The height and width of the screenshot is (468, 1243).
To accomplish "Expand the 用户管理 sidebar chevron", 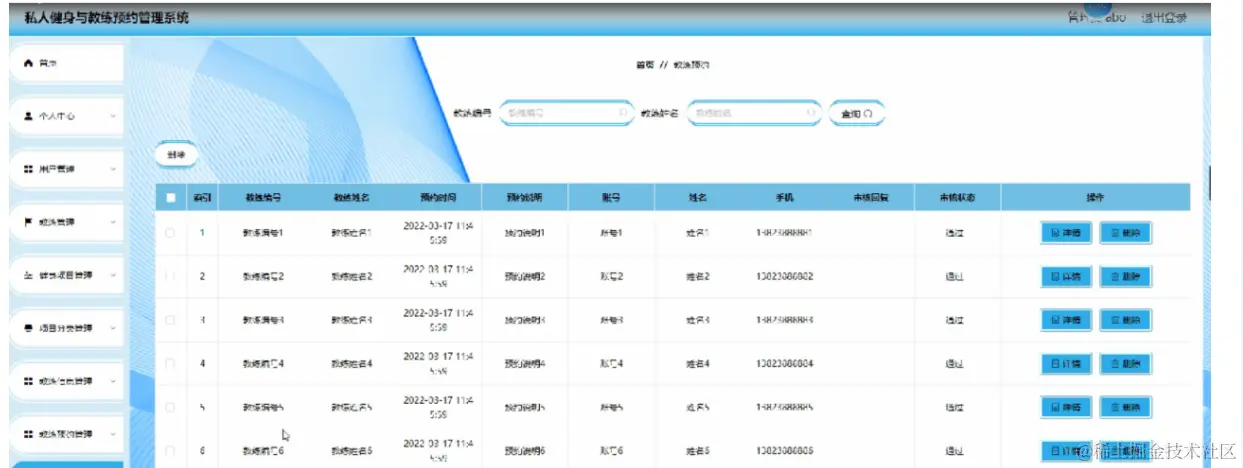I will (112, 169).
